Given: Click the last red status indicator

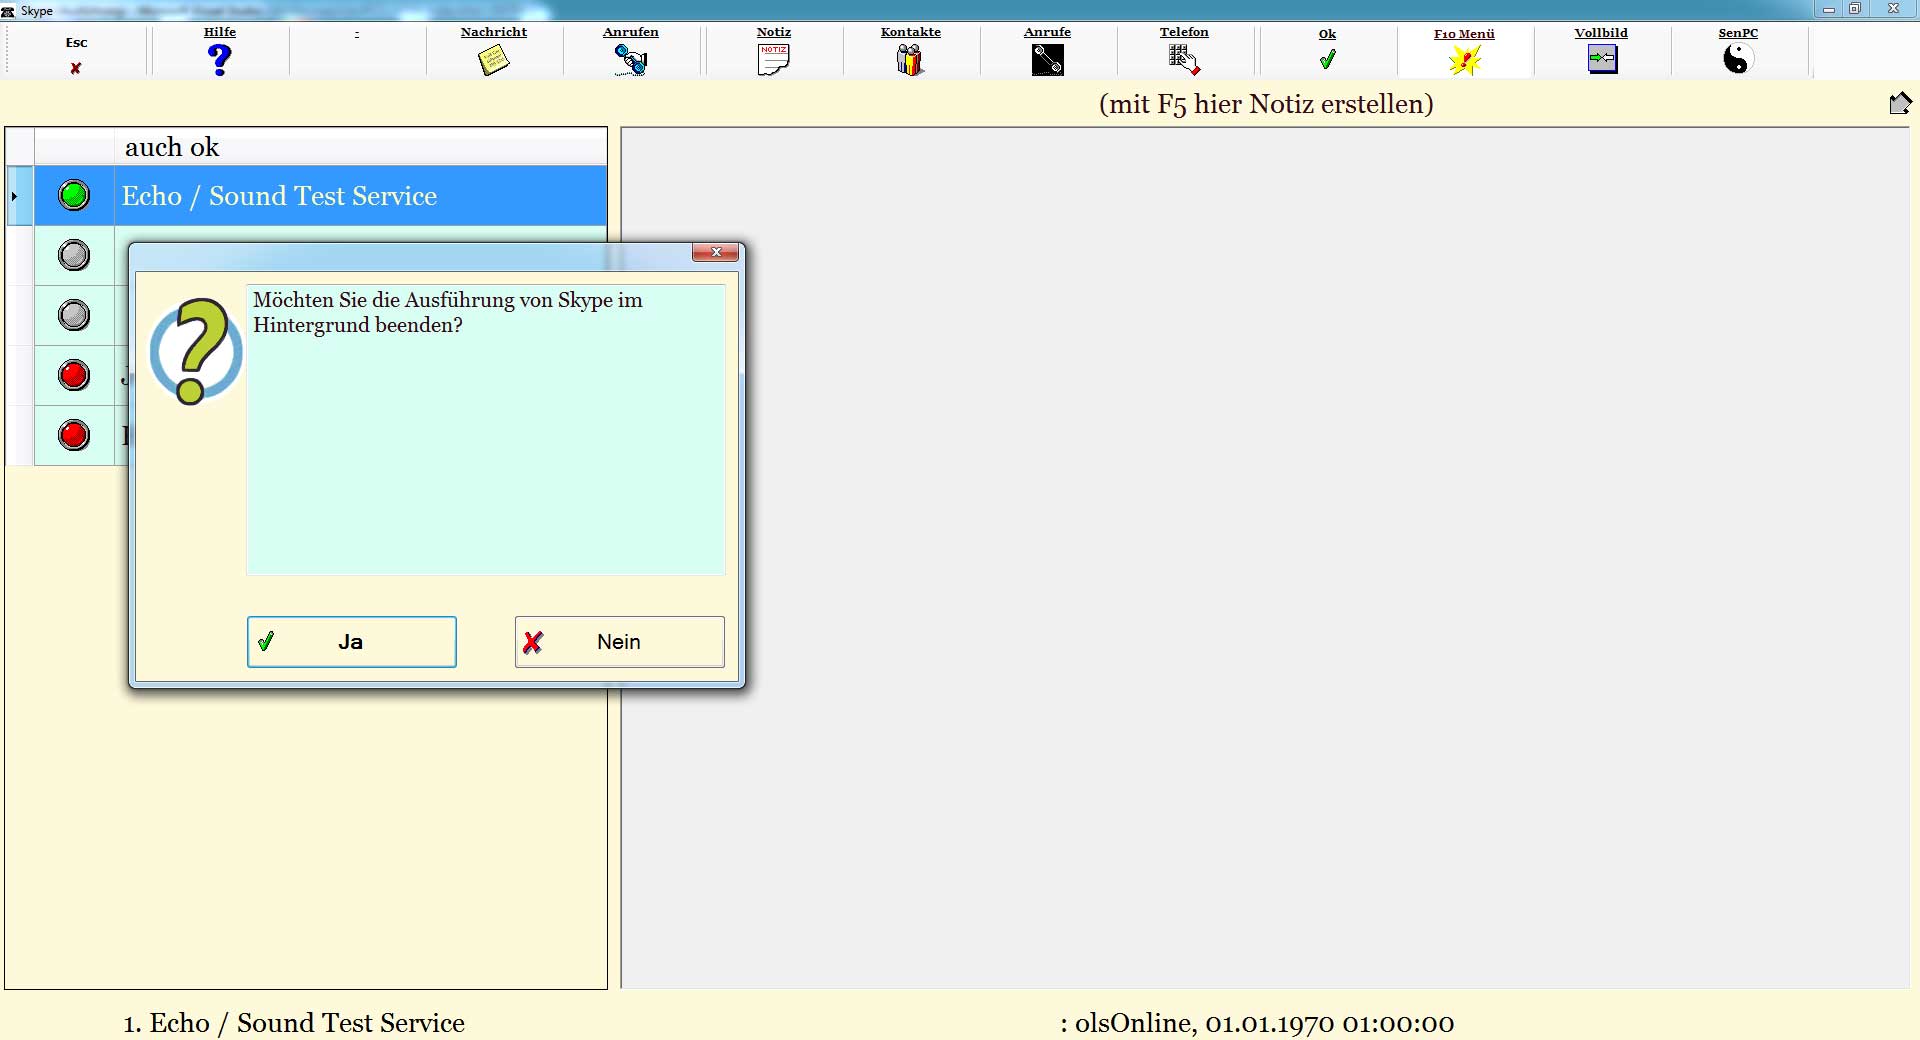Looking at the screenshot, I should [74, 436].
